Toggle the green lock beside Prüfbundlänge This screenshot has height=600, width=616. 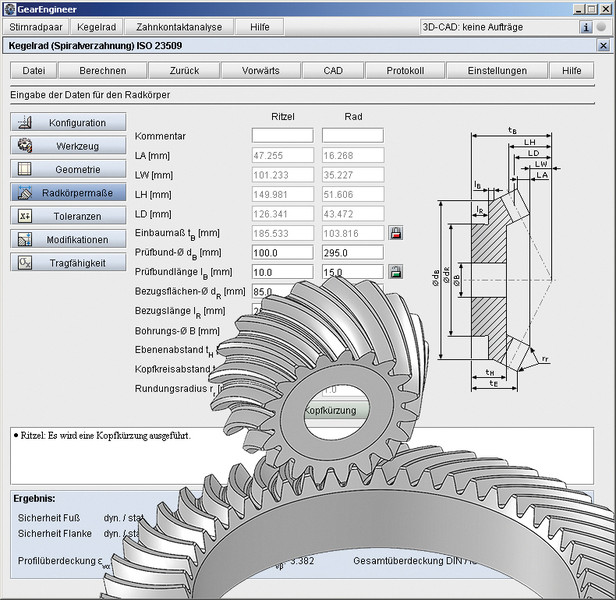click(396, 271)
